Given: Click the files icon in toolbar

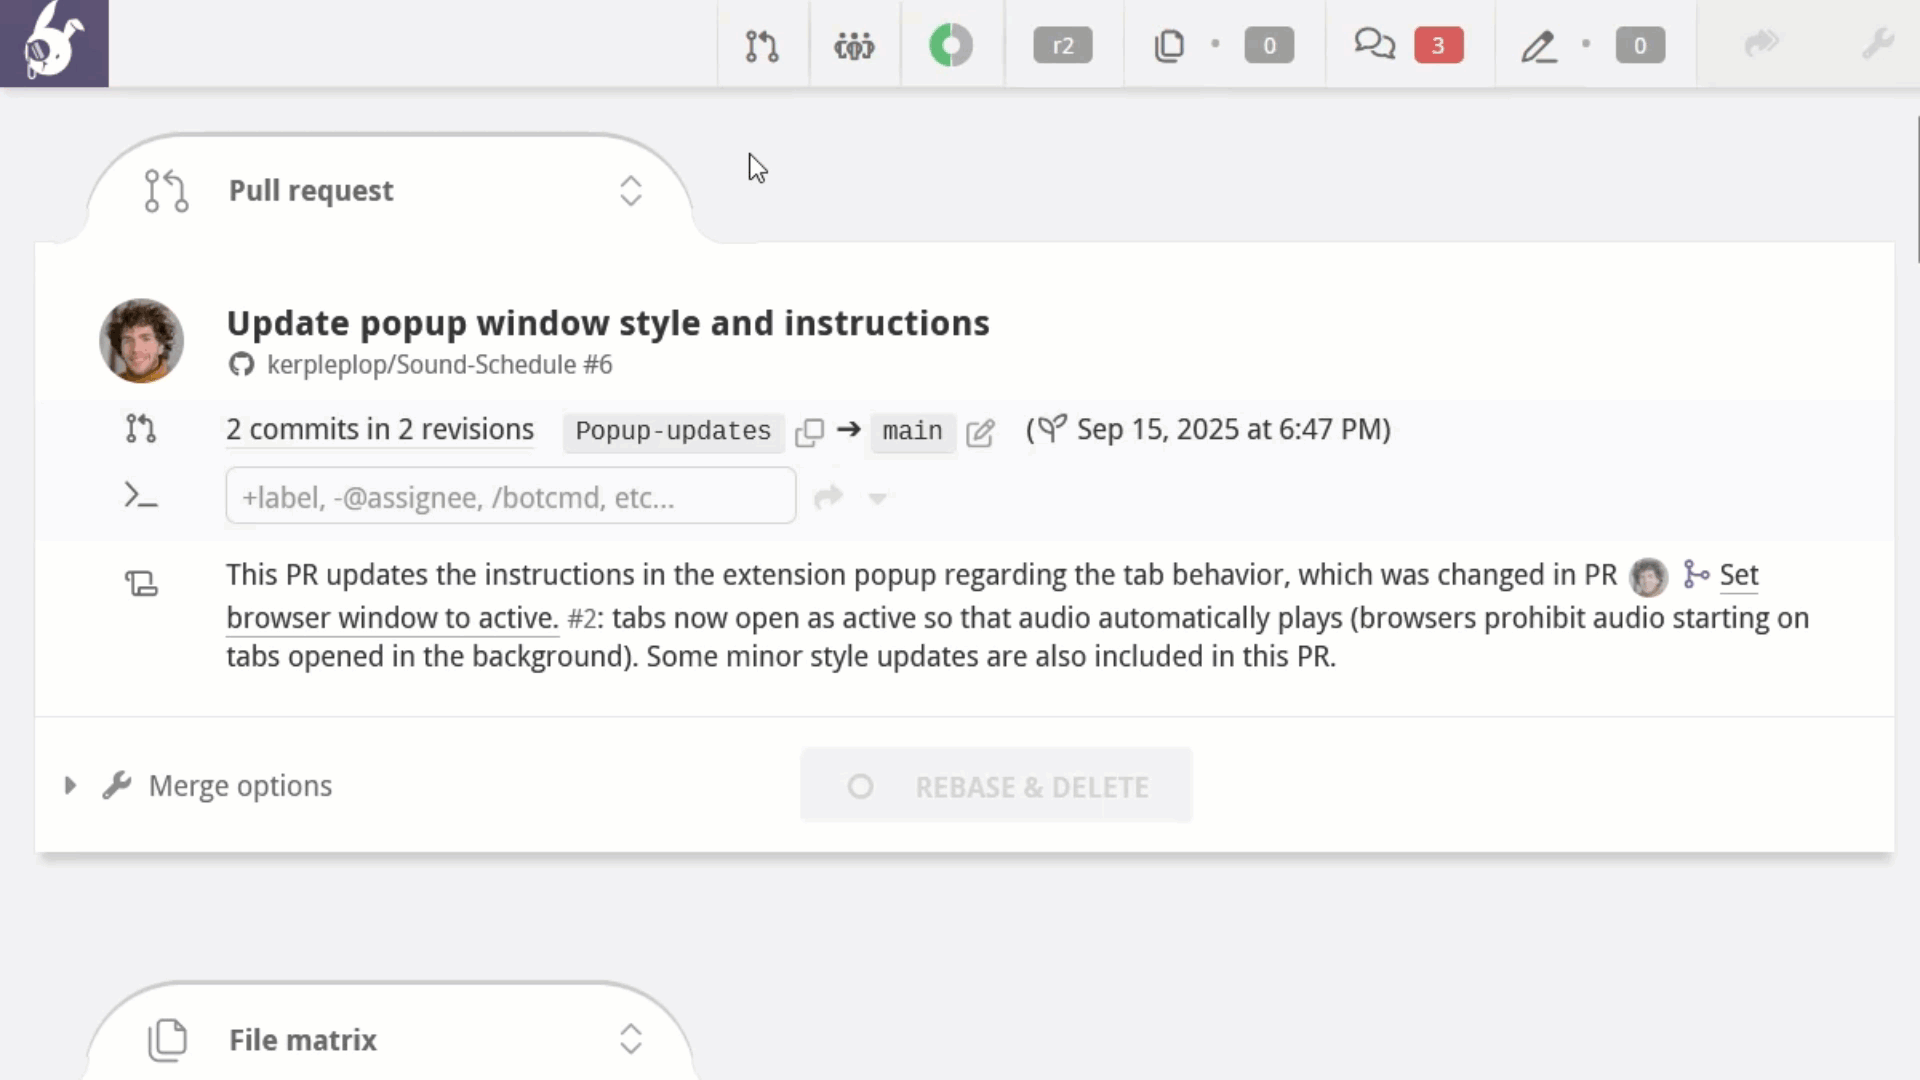Looking at the screenshot, I should pos(1169,45).
